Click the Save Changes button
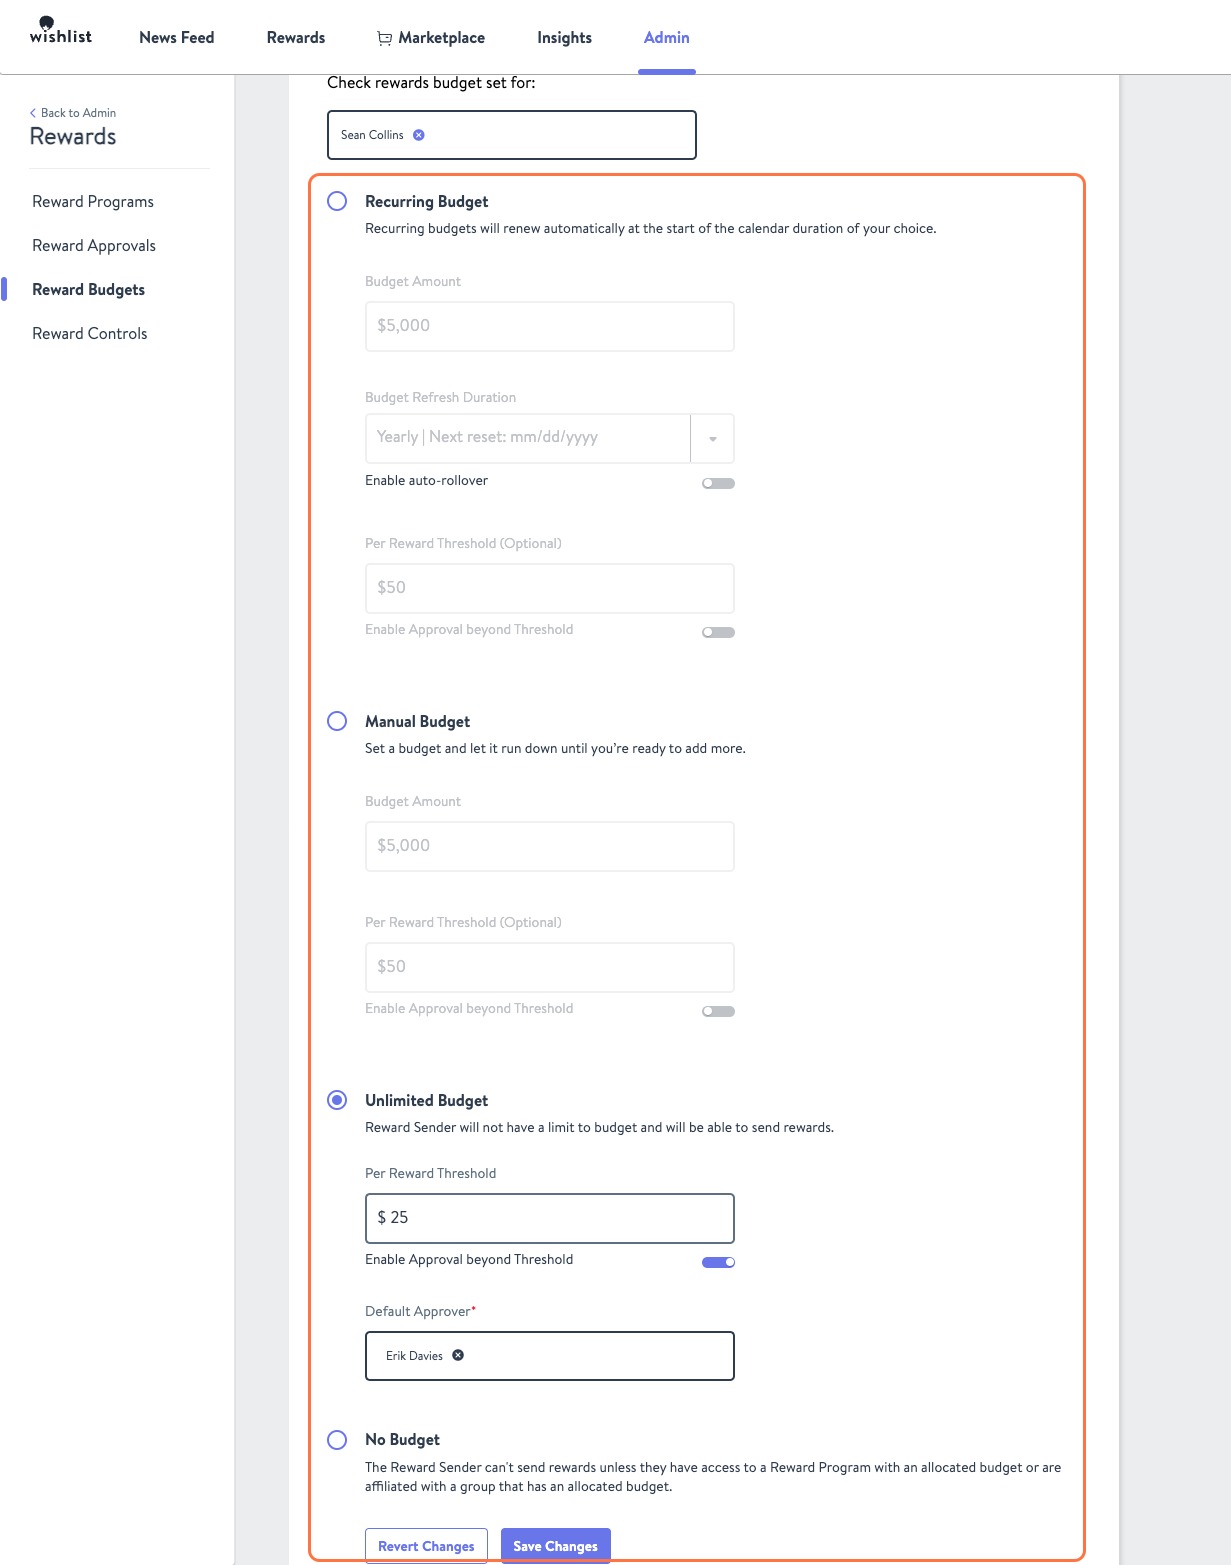The height and width of the screenshot is (1565, 1231). (x=555, y=1546)
